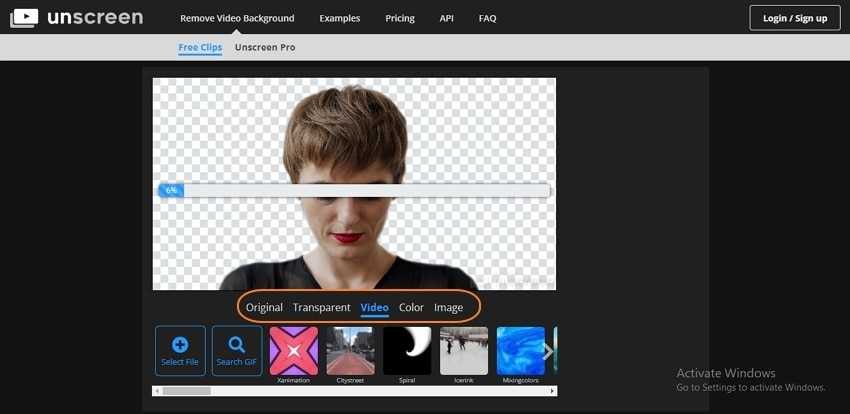Choose the Xanimation background thumbnail
The height and width of the screenshot is (414, 850).
293,351
